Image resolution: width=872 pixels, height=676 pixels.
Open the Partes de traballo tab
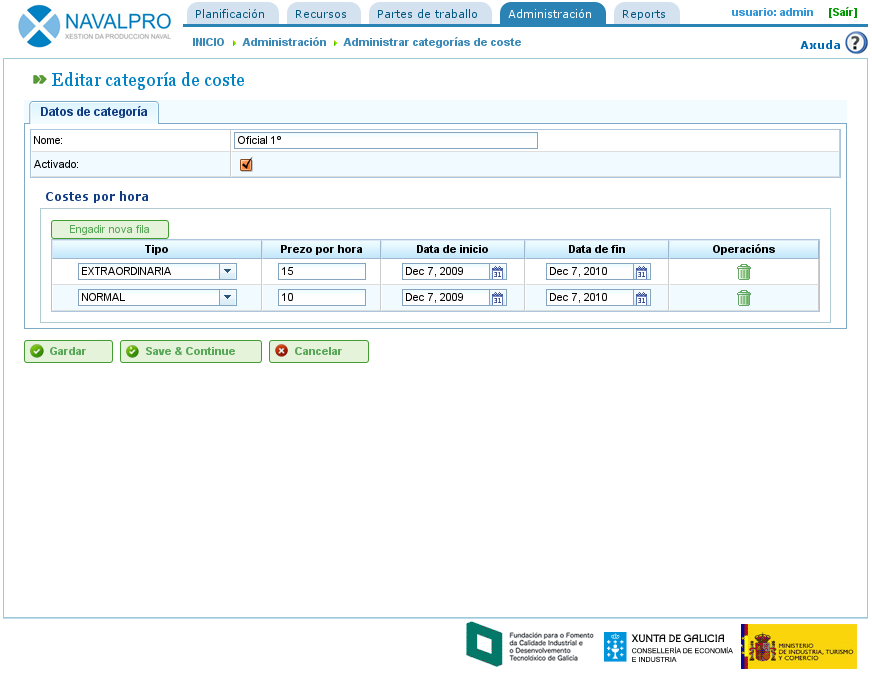pyautogui.click(x=428, y=14)
